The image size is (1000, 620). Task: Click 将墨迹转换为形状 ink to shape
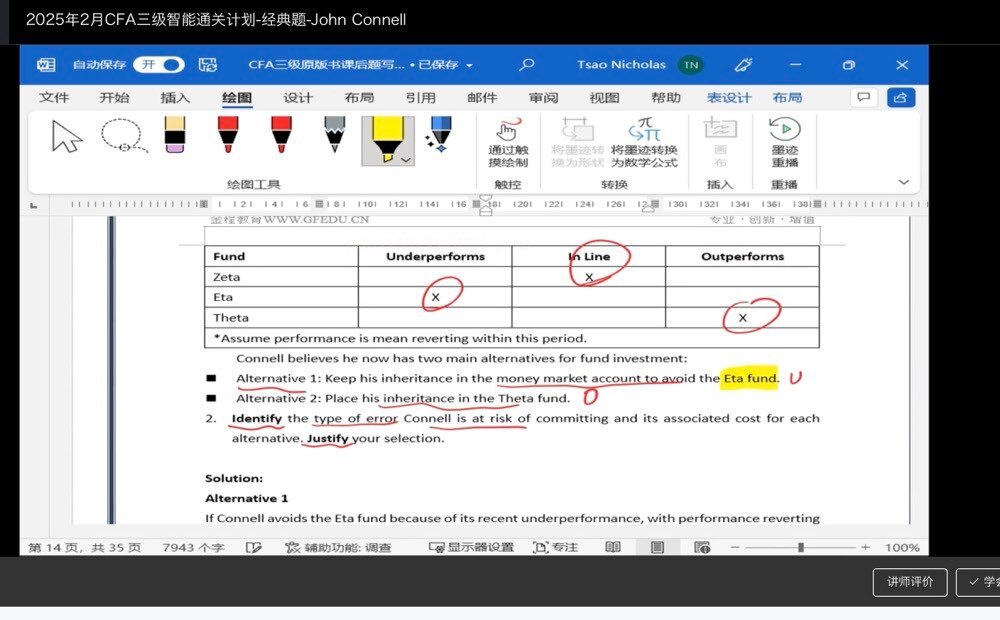pos(578,143)
